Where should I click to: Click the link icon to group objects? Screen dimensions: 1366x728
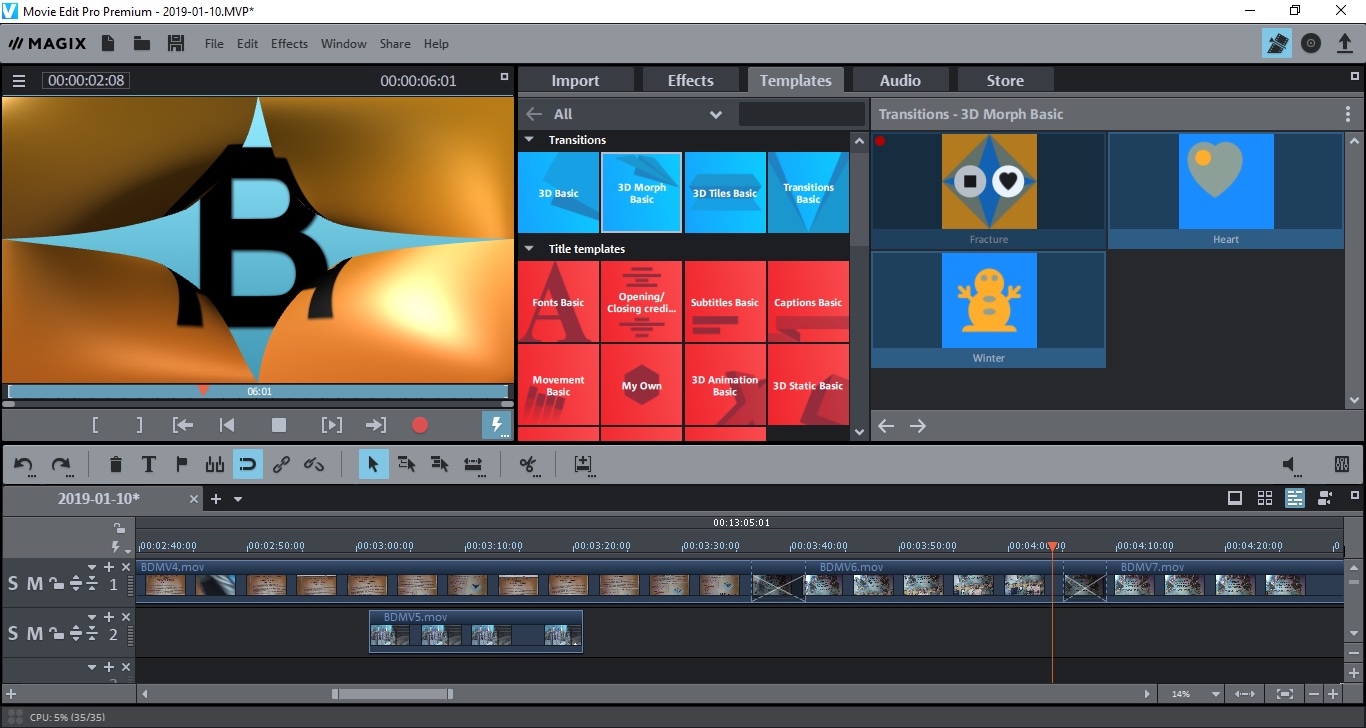(282, 464)
